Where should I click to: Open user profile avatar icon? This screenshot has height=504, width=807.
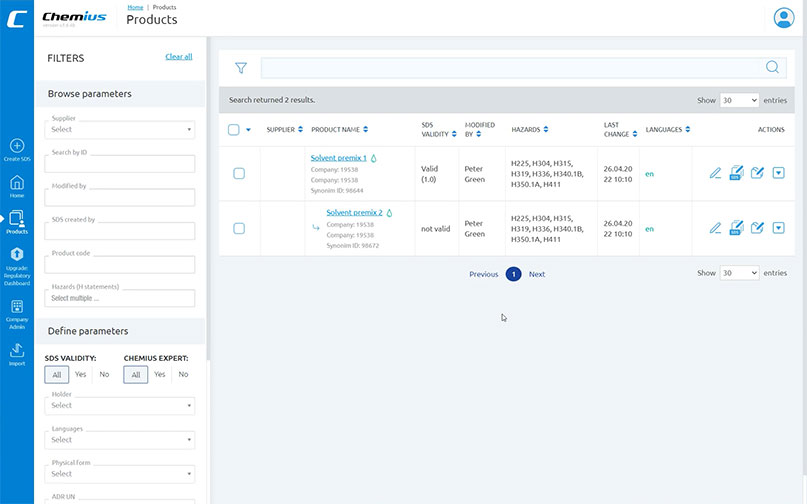tap(783, 17)
